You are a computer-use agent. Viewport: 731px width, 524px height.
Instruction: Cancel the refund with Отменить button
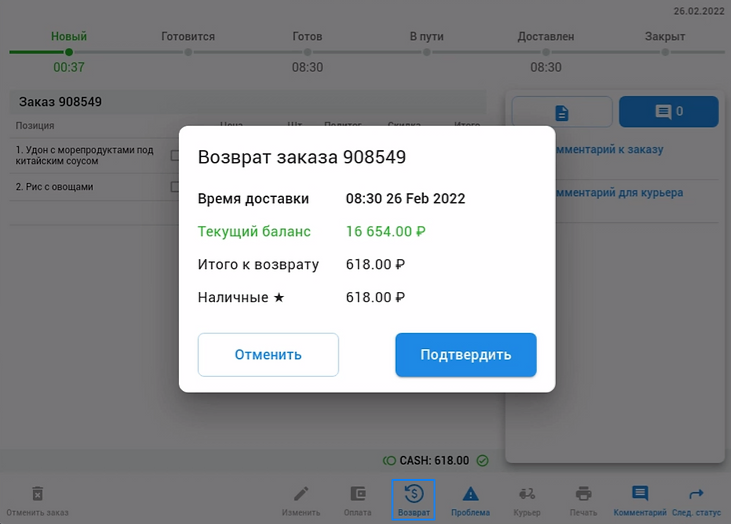click(x=268, y=355)
